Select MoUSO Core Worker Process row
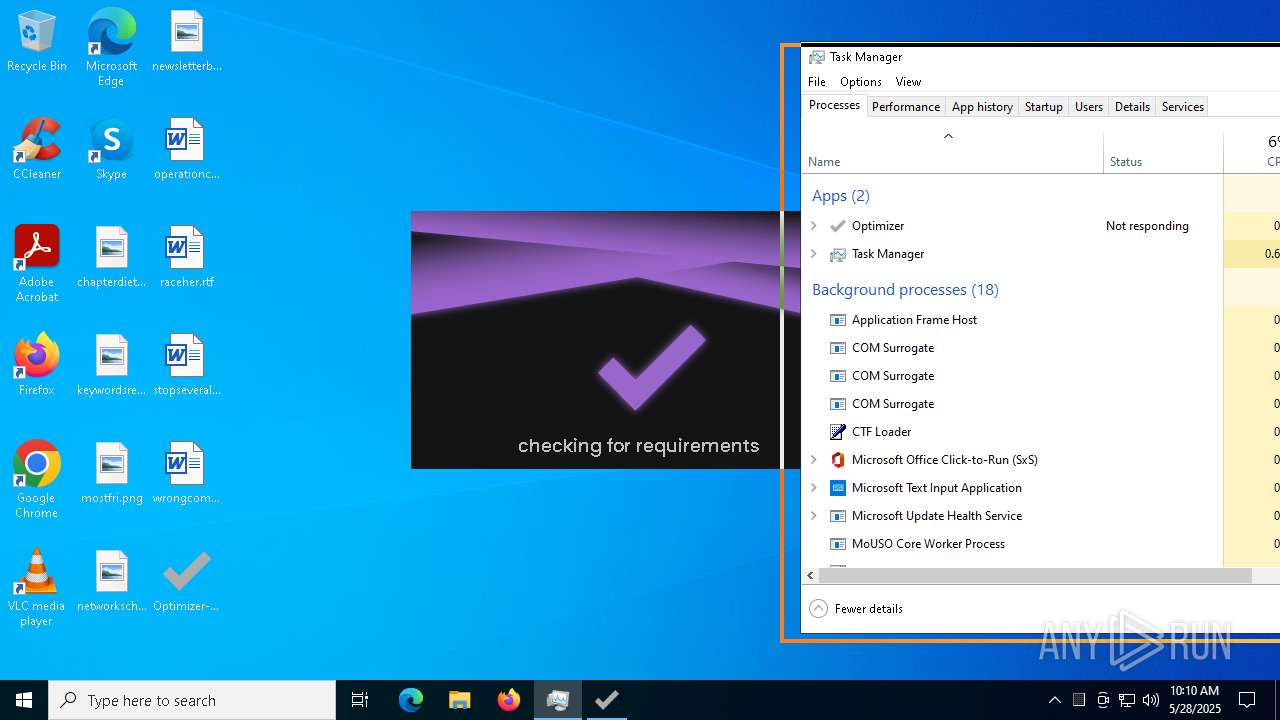Screen dimensions: 1280x720 (1040, 544)
